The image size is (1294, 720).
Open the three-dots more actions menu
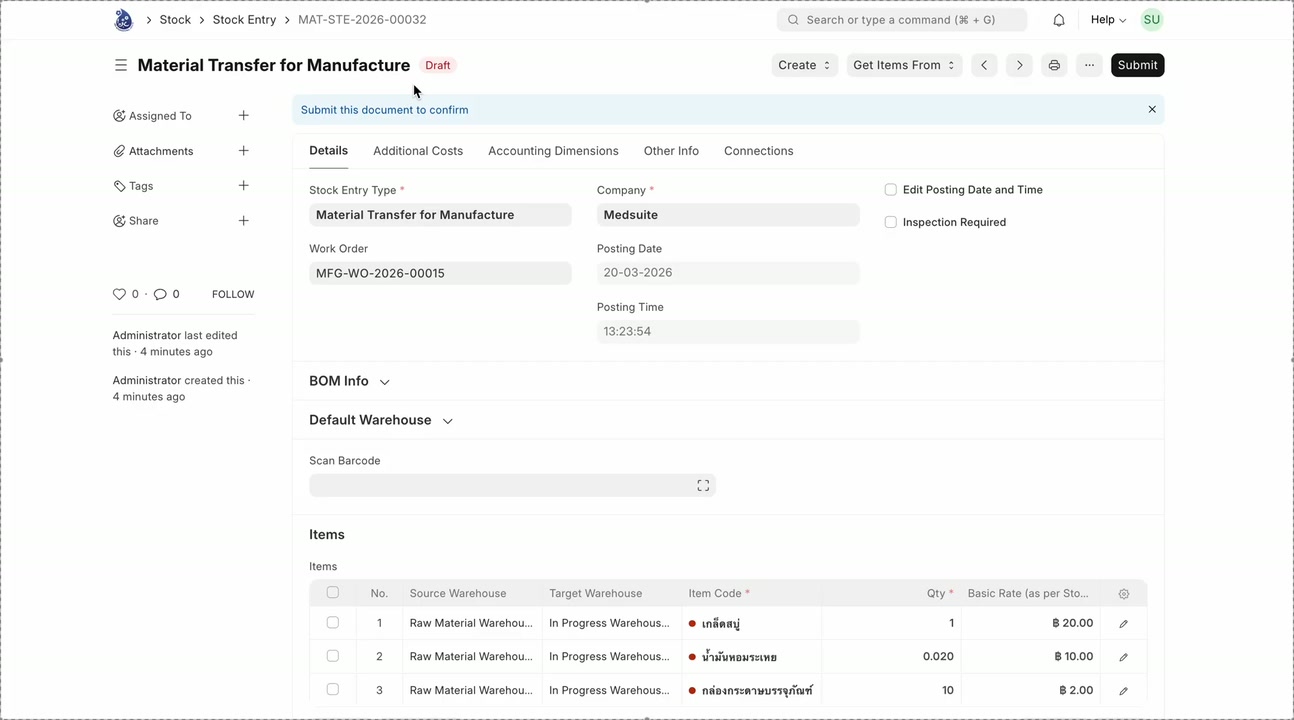(x=1089, y=65)
